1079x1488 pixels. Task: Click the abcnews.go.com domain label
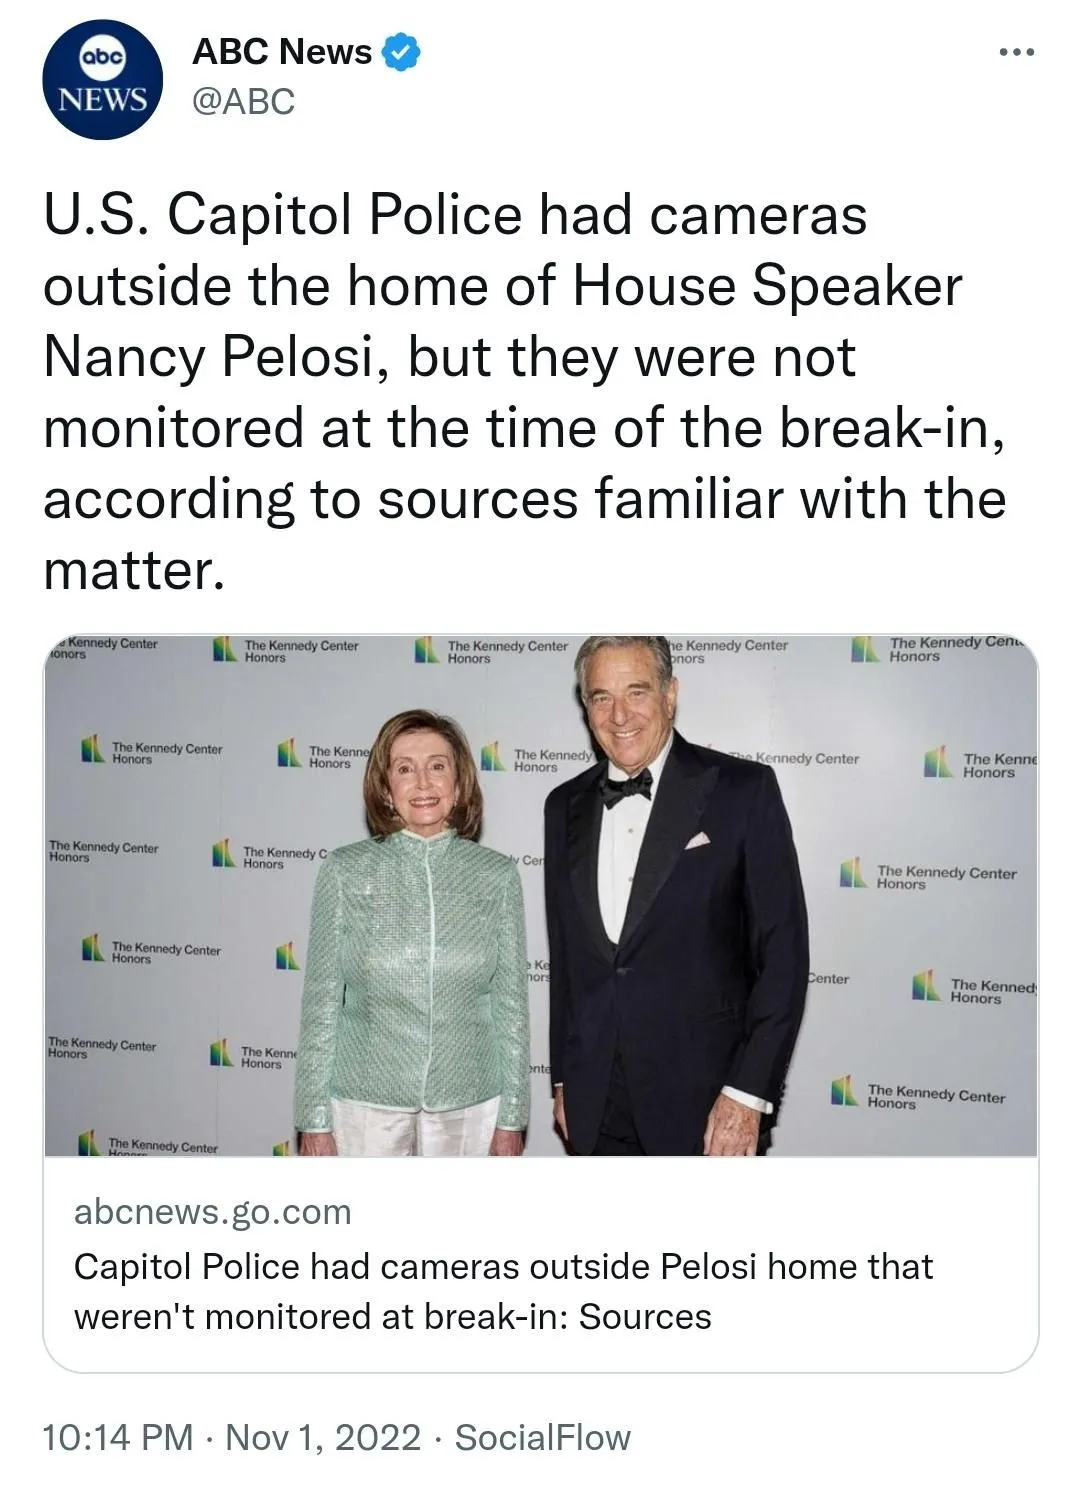pyautogui.click(x=213, y=1212)
